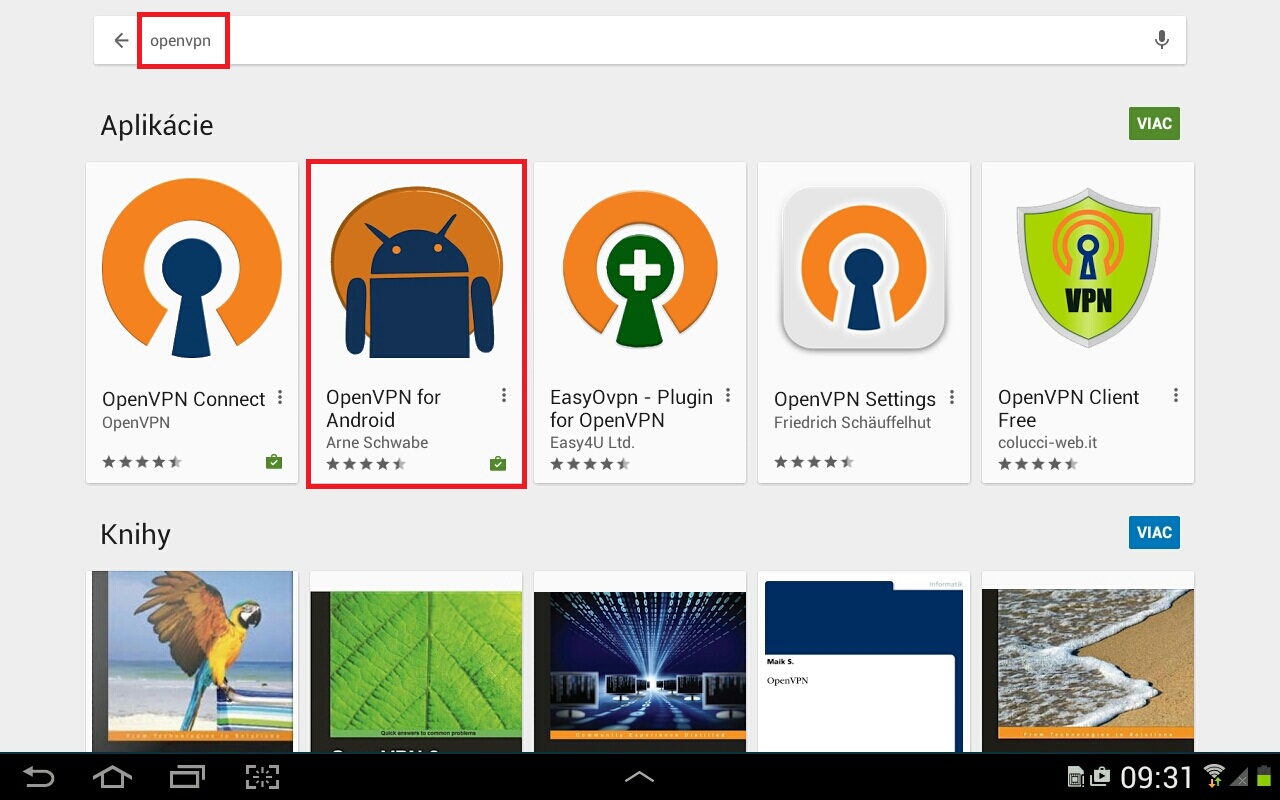The width and height of the screenshot is (1280, 800).
Task: Tap the Android back navigation button
Action: click(x=39, y=777)
